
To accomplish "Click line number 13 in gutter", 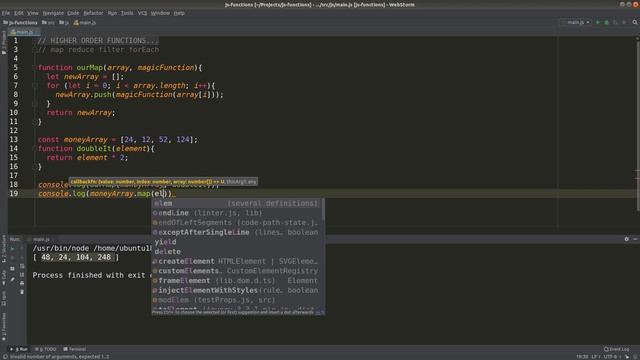I will pyautogui.click(x=14, y=140).
